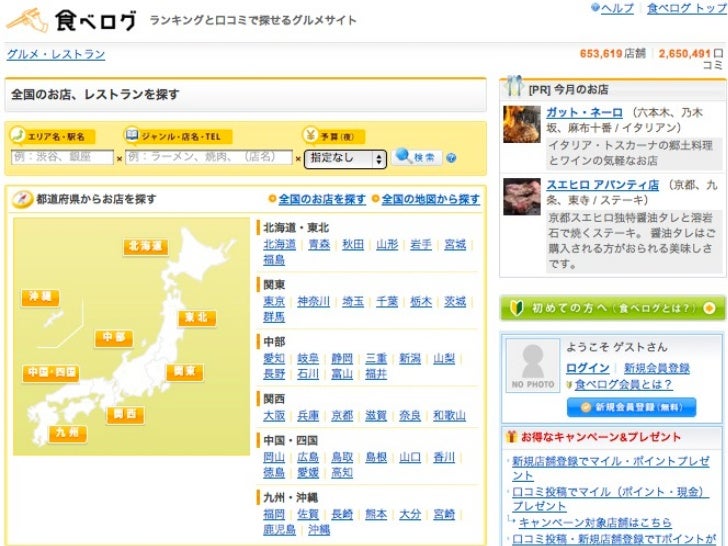
Task: Open 和歌山 prefecture link
Action: tap(449, 416)
